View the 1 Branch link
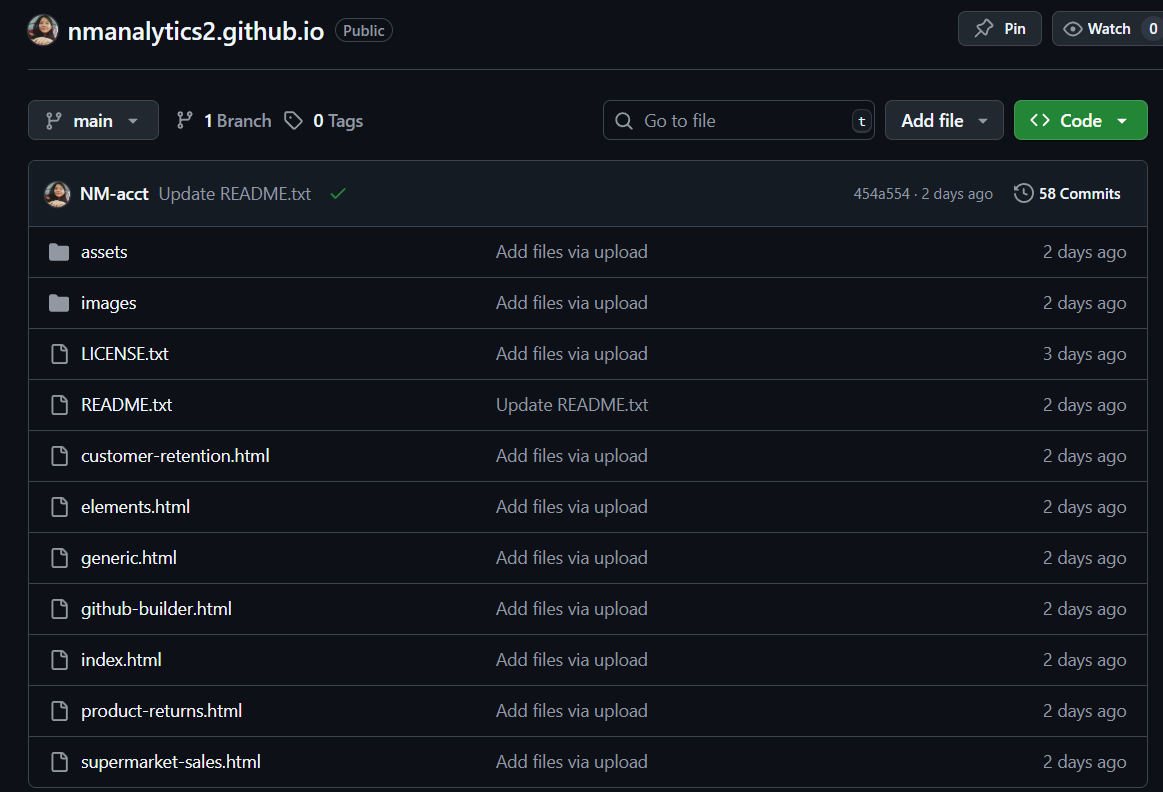The image size is (1163, 792). [224, 120]
